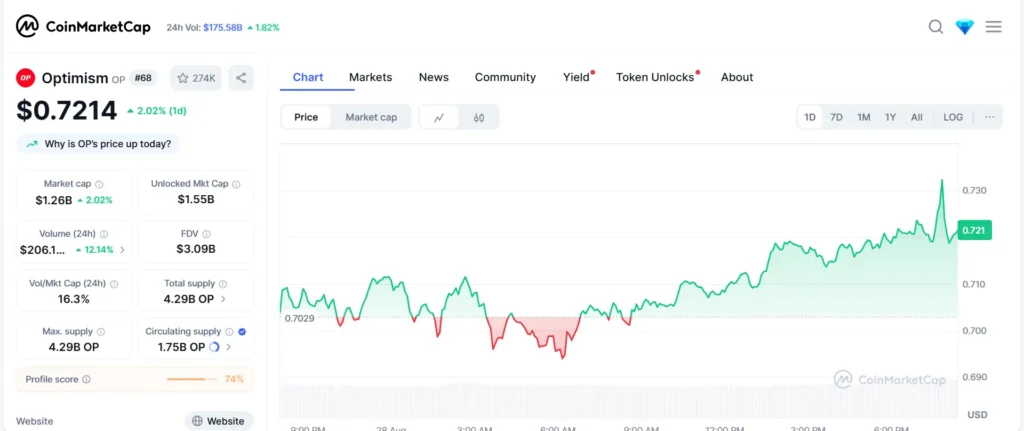Screen dimensions: 1024x431
Task: Click the share icon button
Action: pos(241,78)
